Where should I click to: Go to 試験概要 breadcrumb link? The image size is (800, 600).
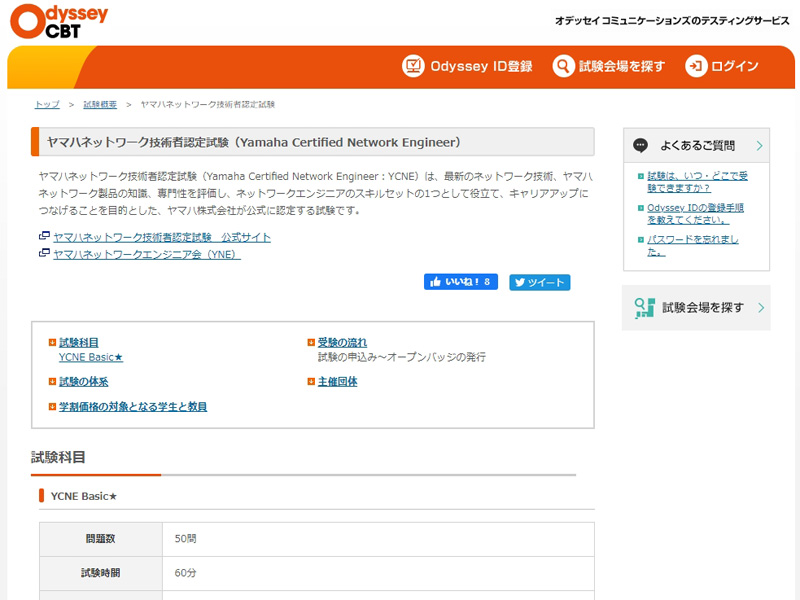100,105
